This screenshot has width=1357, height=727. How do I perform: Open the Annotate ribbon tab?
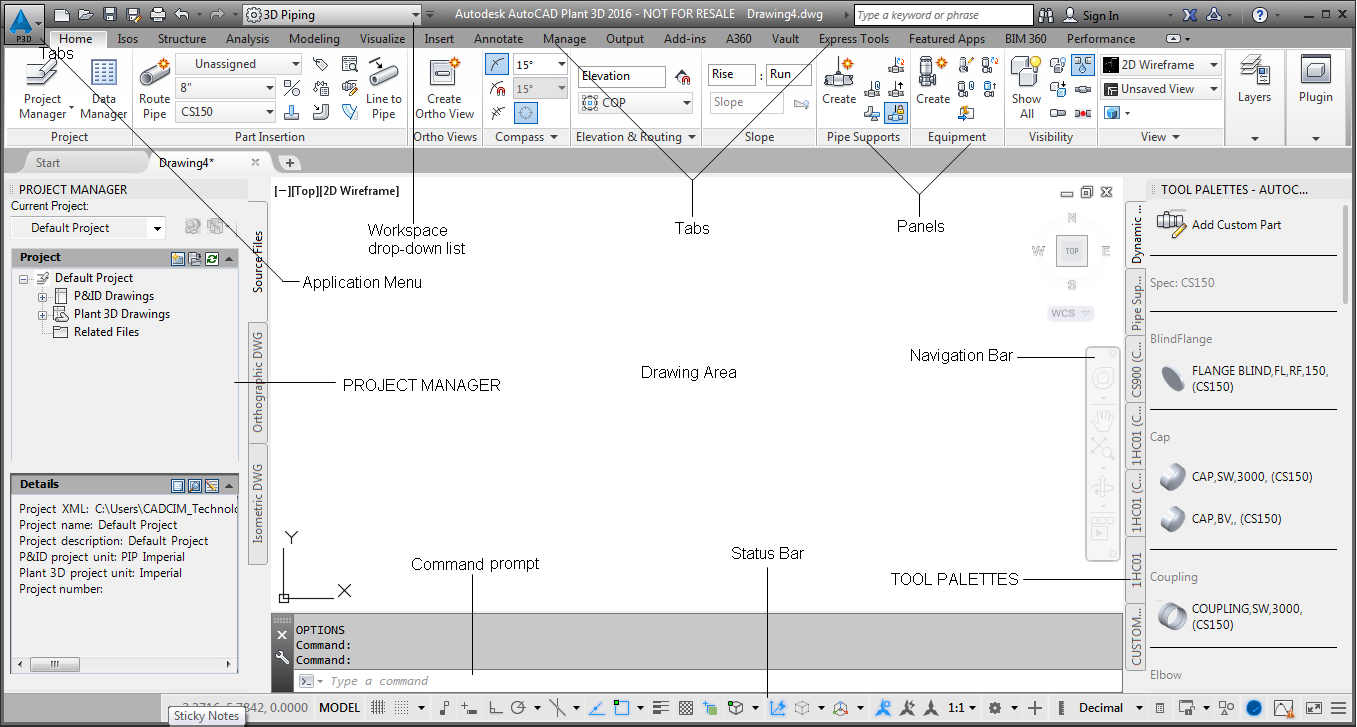tap(498, 39)
